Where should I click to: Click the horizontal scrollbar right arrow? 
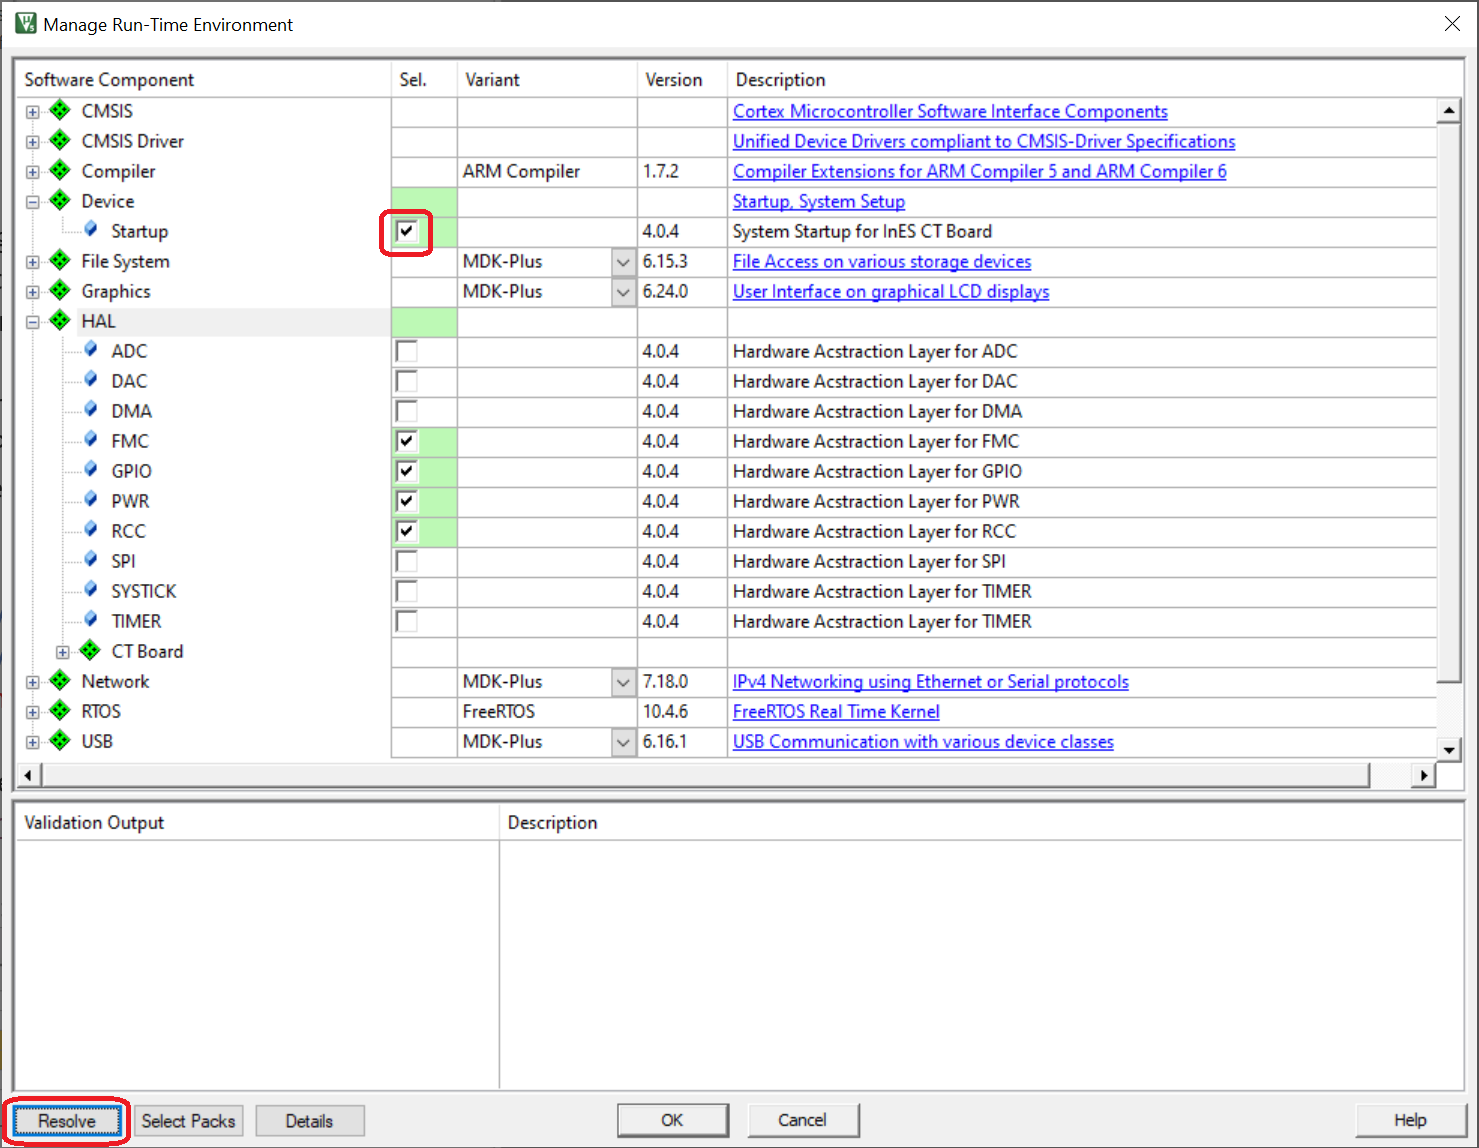coord(1423,775)
